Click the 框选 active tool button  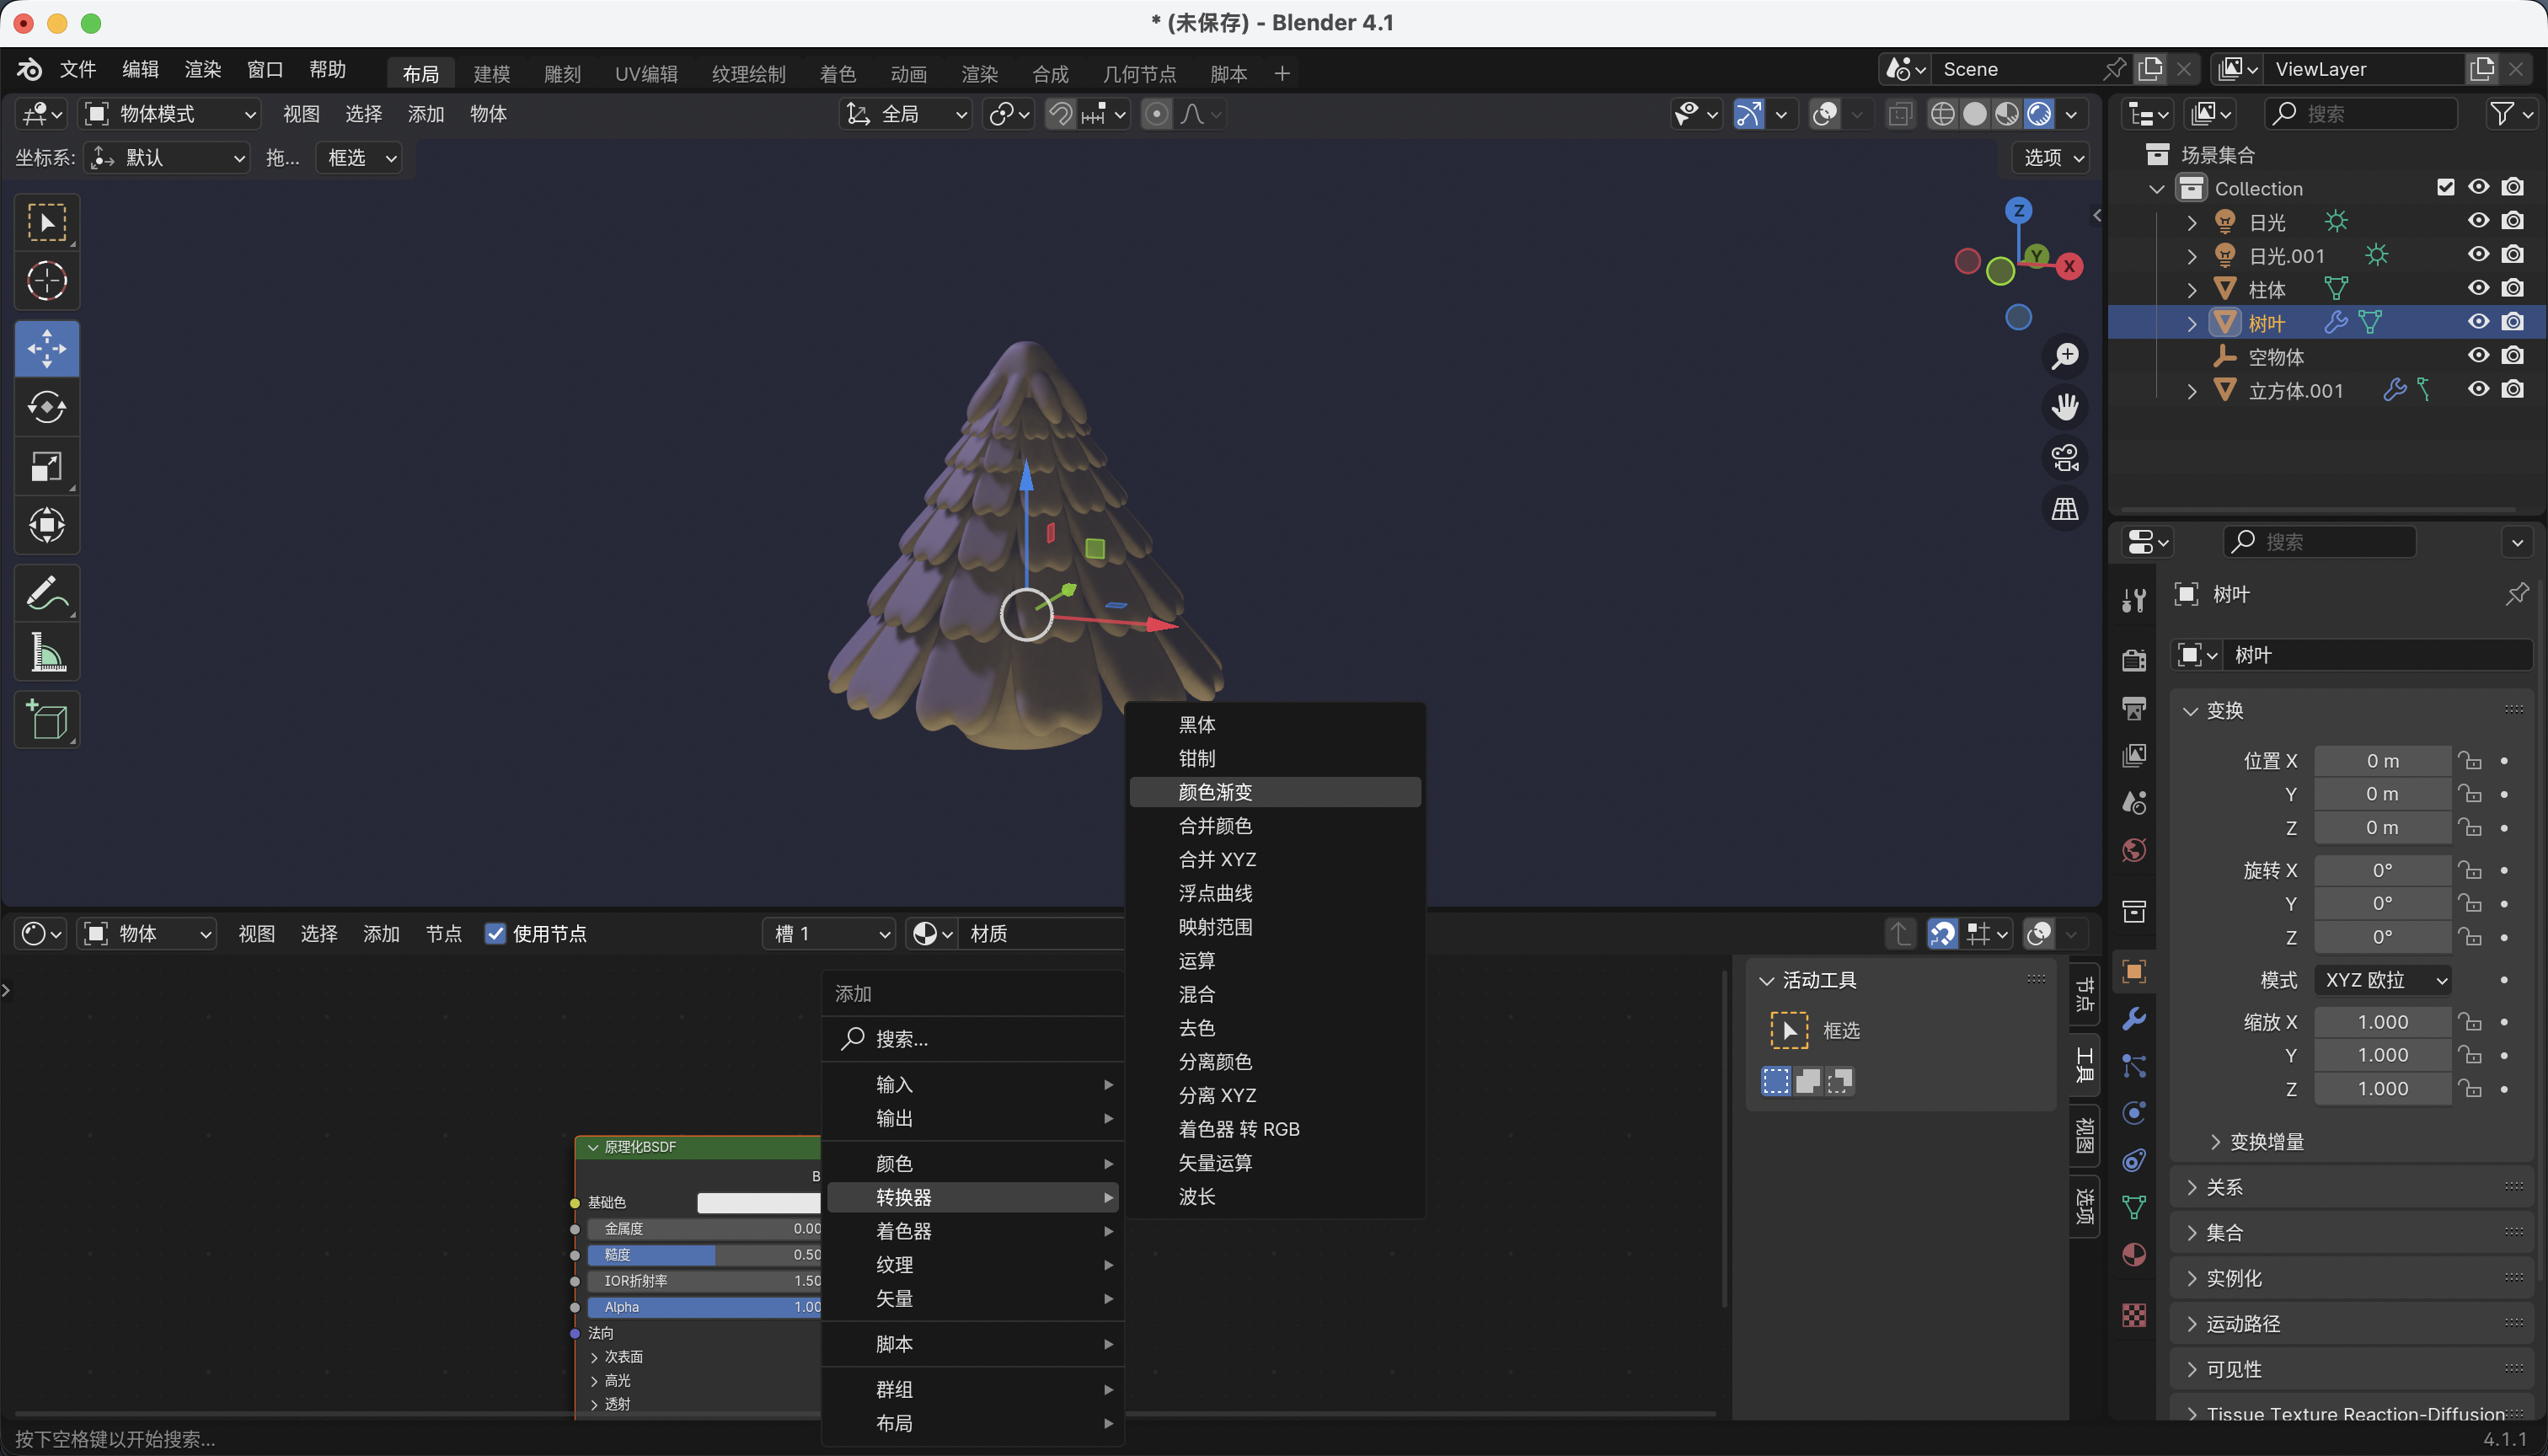click(1789, 1030)
